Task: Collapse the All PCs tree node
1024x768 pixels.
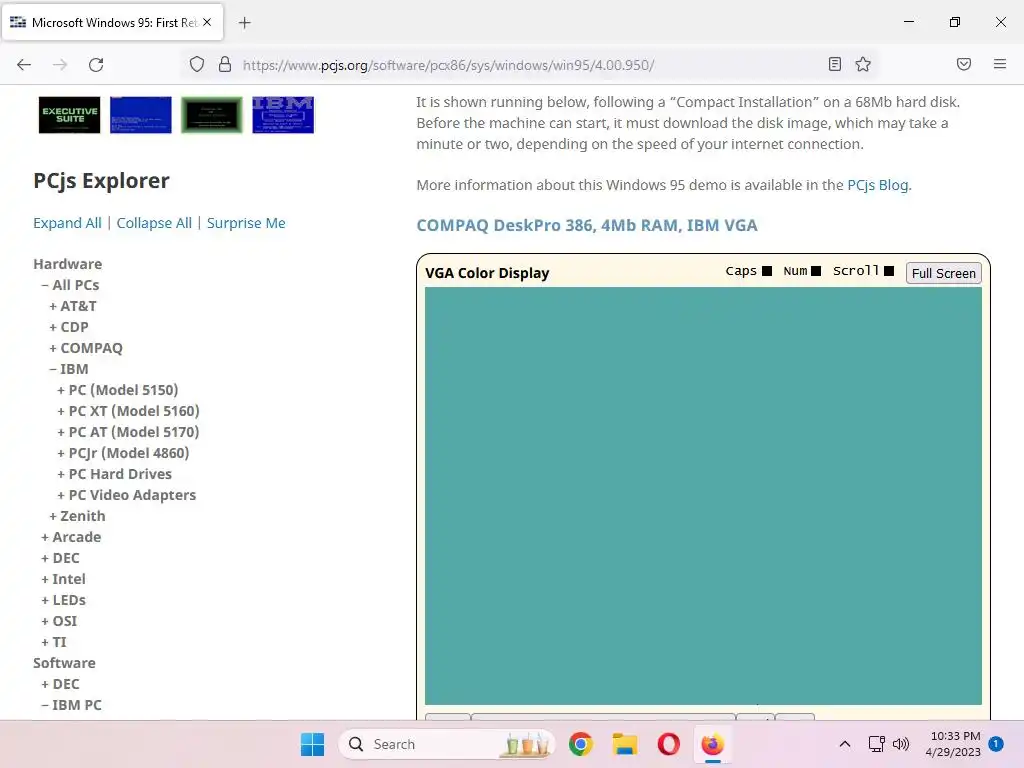Action: [70, 285]
